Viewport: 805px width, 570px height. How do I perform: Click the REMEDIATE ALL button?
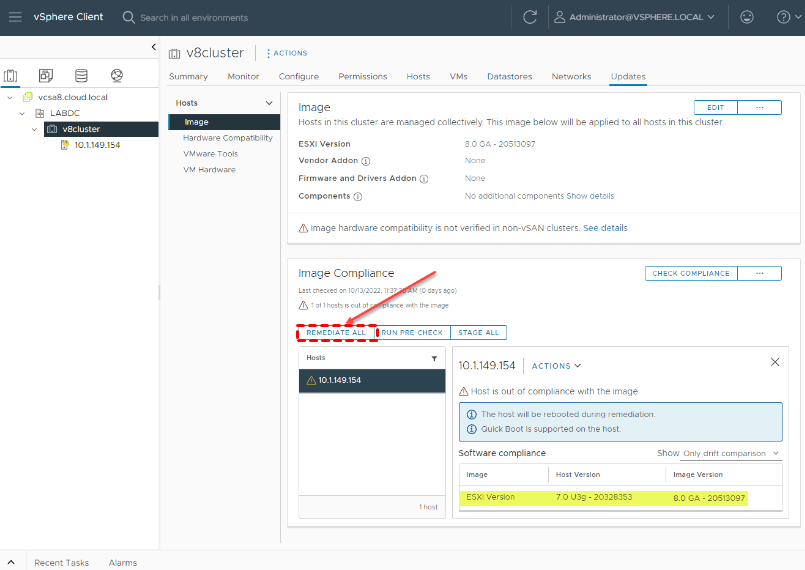(x=336, y=332)
